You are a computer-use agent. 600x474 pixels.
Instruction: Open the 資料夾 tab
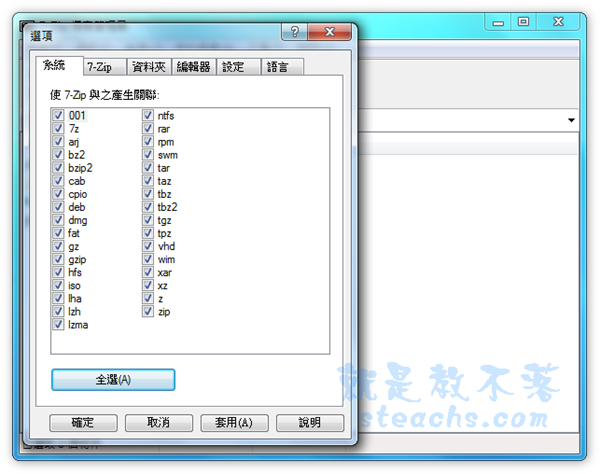coord(149,67)
